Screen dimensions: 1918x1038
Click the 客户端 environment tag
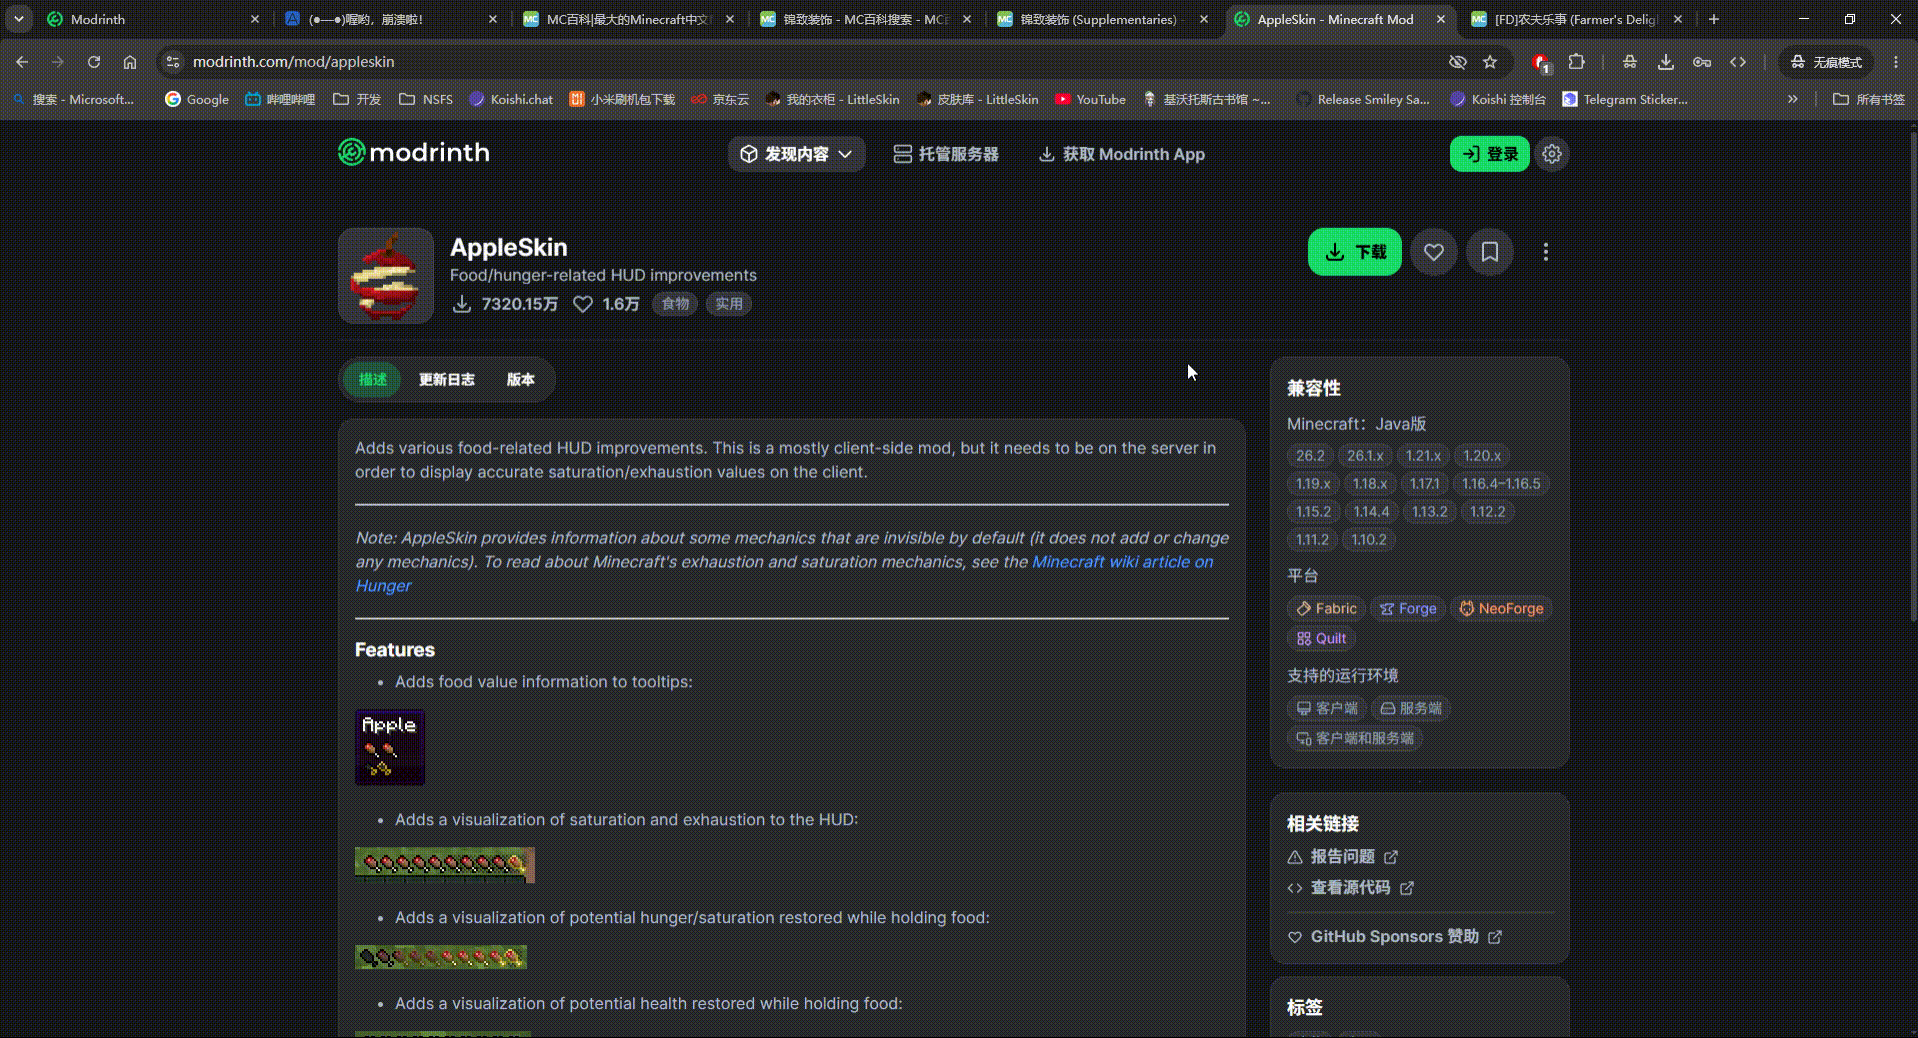pos(1326,708)
